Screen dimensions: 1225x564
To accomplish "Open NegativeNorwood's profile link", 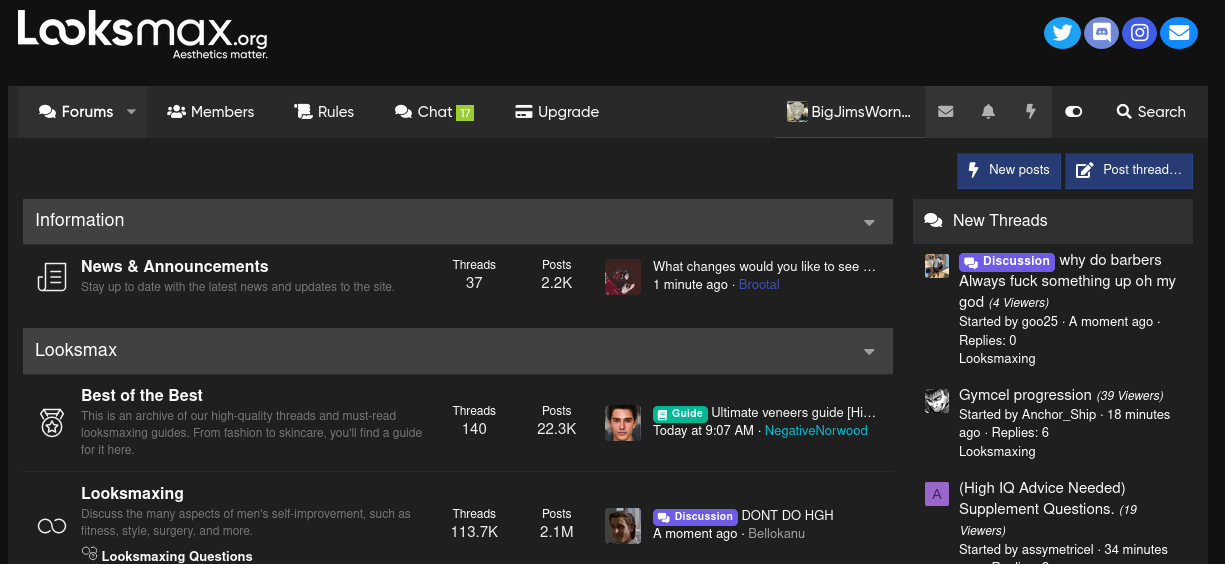I will (x=816, y=431).
